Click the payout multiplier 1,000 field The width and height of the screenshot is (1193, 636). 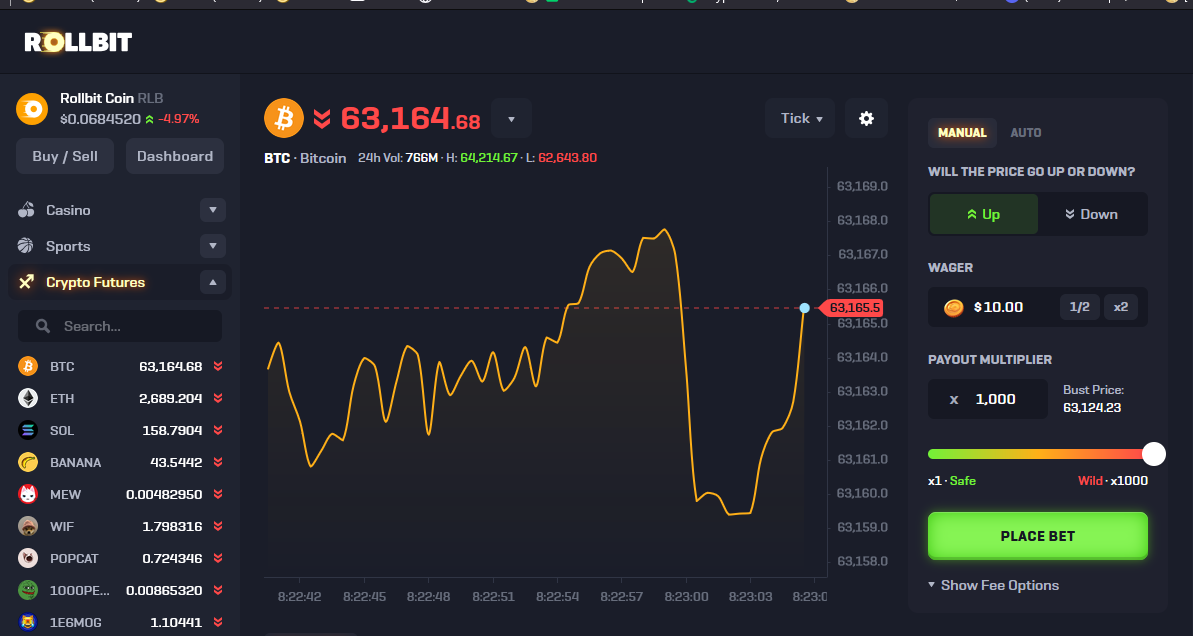point(988,399)
